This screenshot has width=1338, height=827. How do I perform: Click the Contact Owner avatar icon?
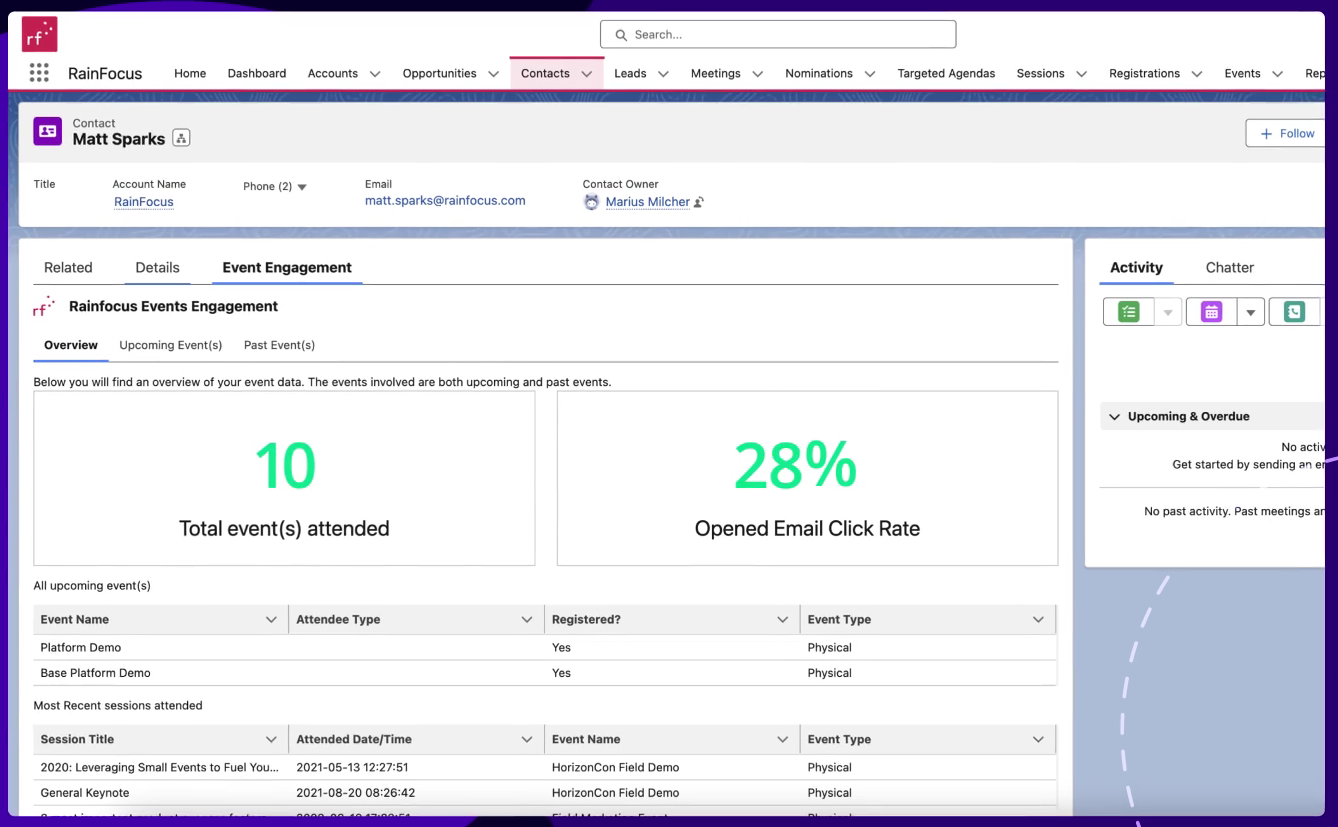coord(591,201)
